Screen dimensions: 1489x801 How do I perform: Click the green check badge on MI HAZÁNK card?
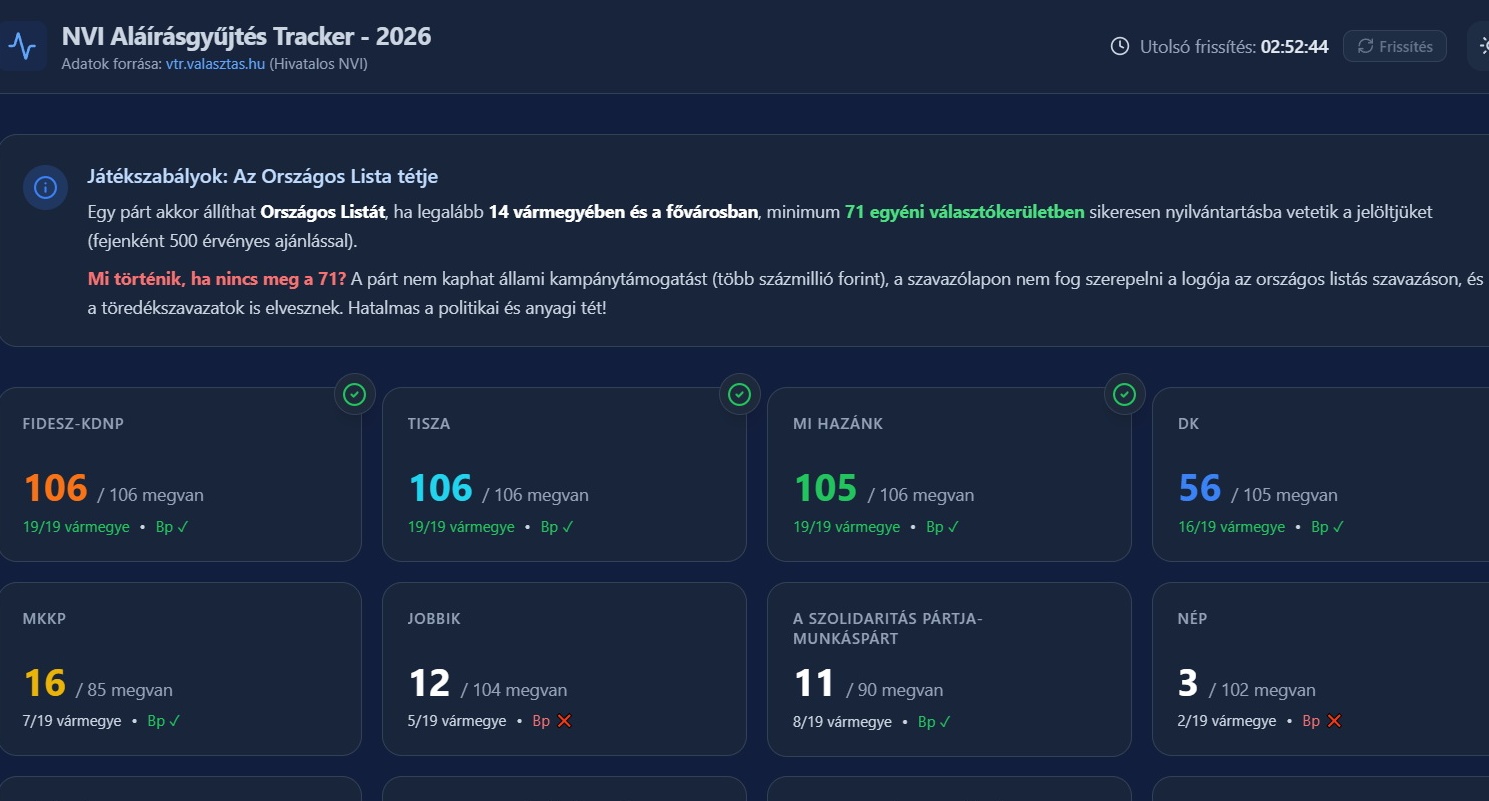[x=1124, y=395]
